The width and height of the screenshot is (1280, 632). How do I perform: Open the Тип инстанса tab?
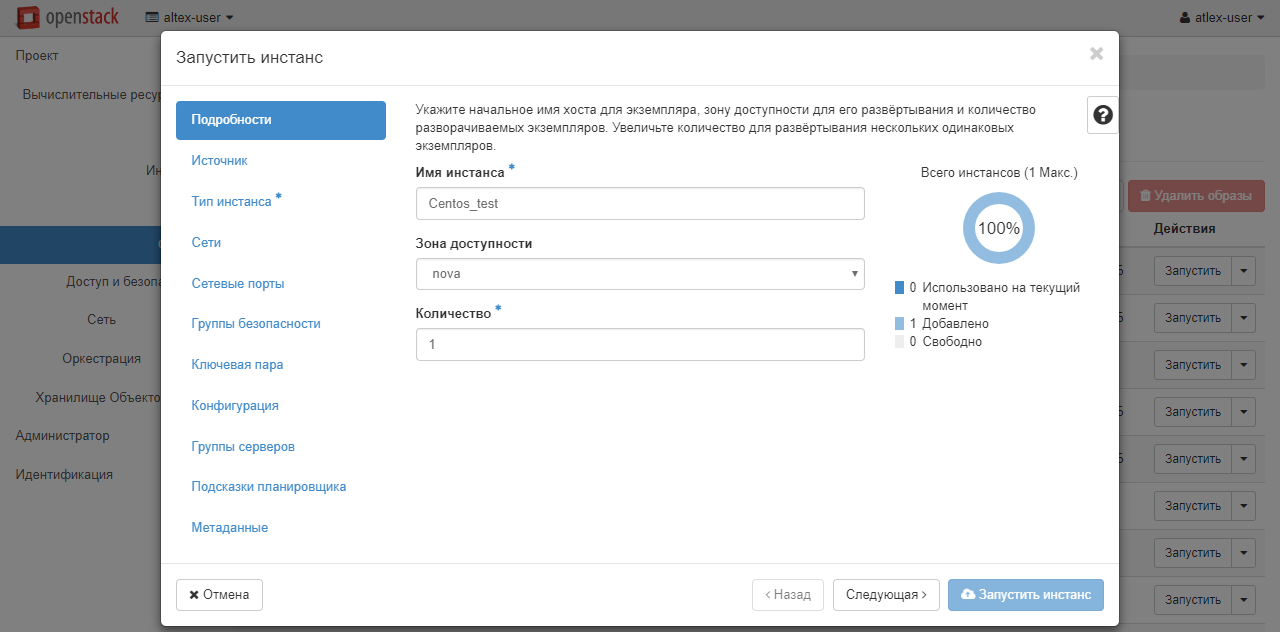(232, 201)
